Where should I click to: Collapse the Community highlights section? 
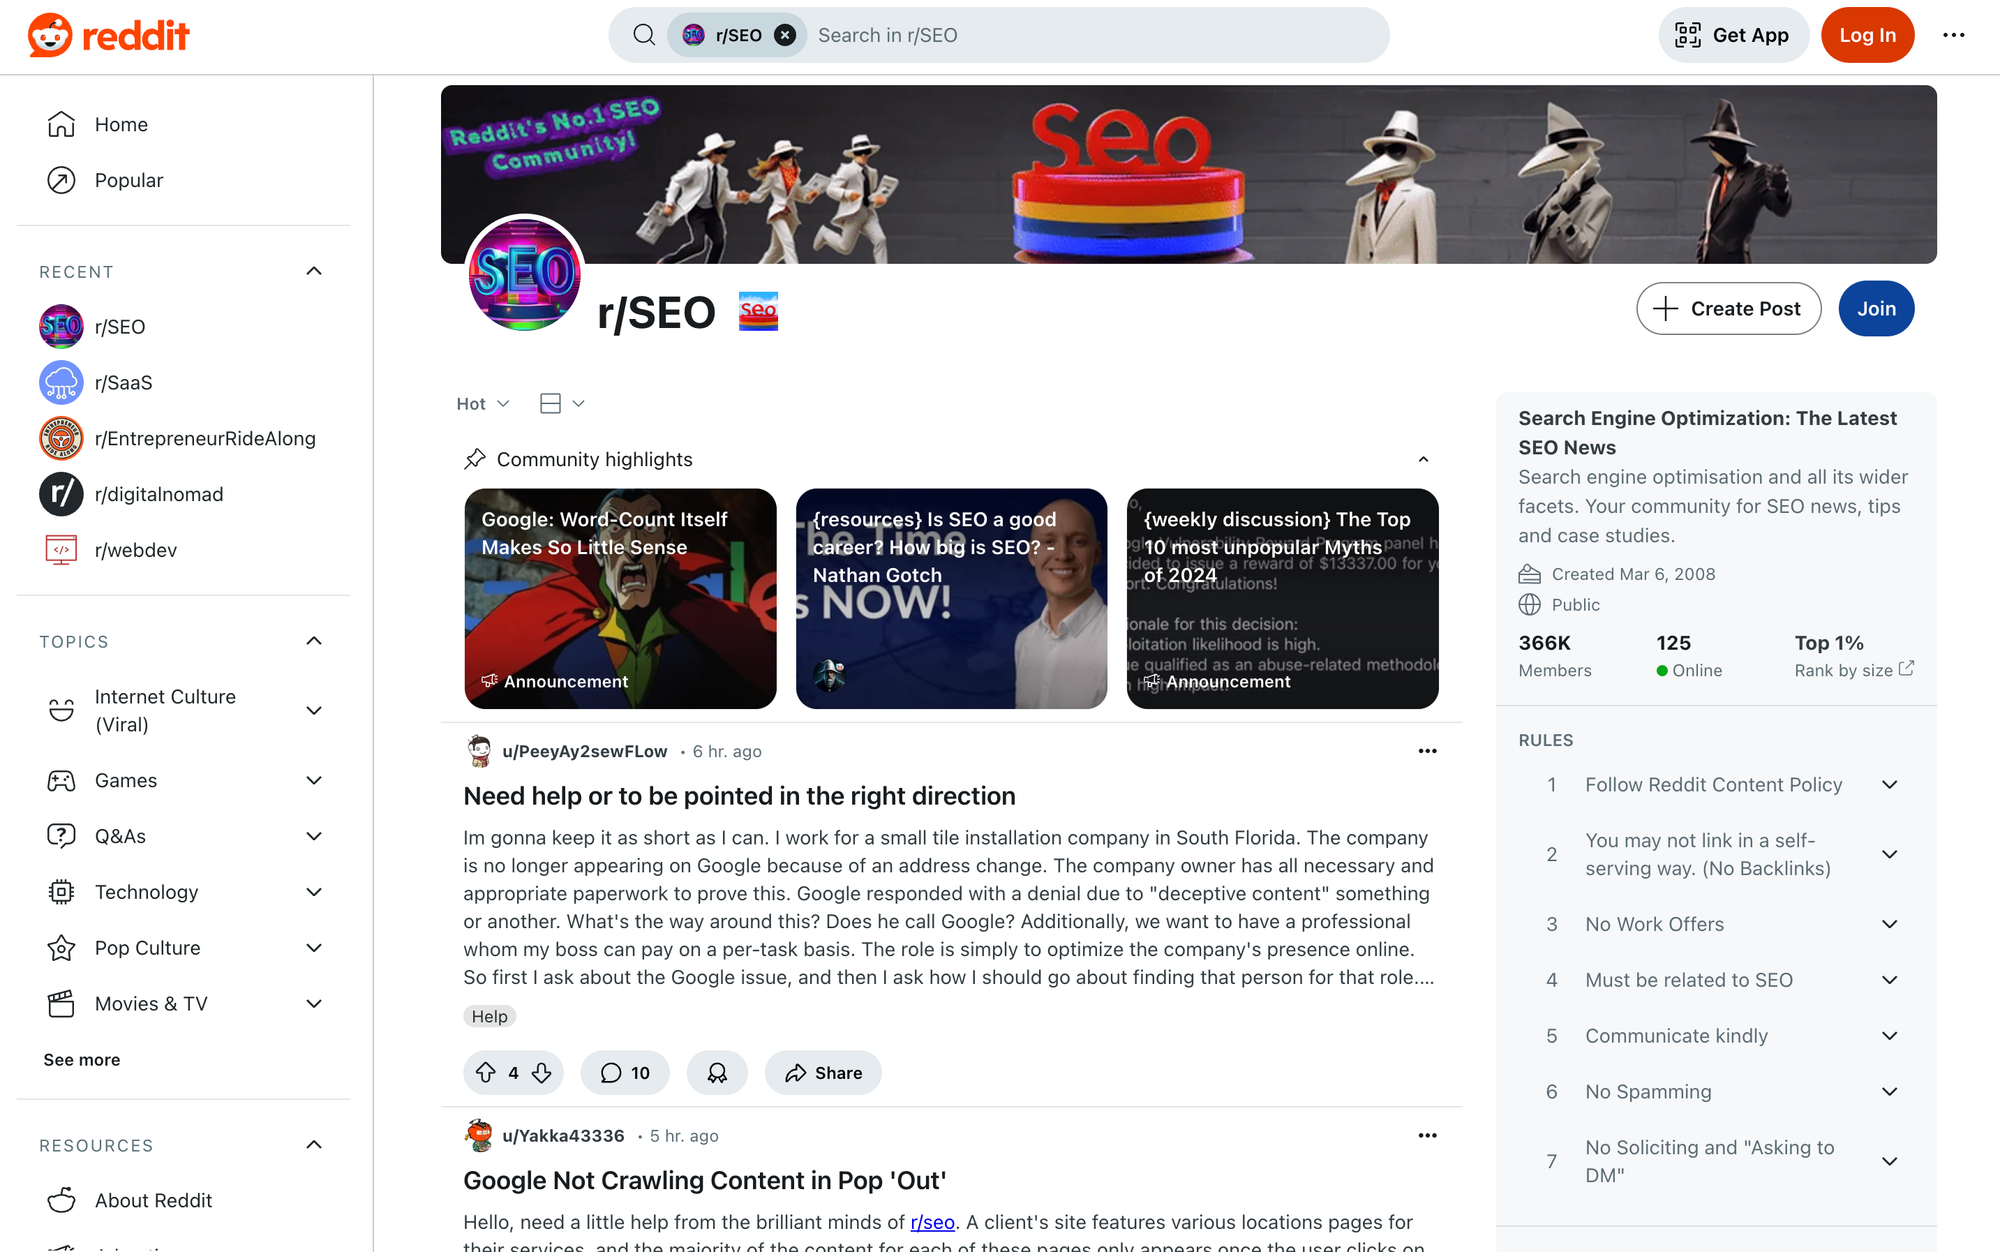coord(1423,459)
